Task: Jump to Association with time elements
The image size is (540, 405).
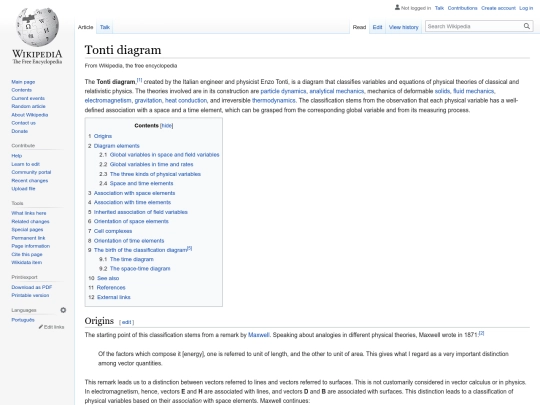Action: coord(132,202)
